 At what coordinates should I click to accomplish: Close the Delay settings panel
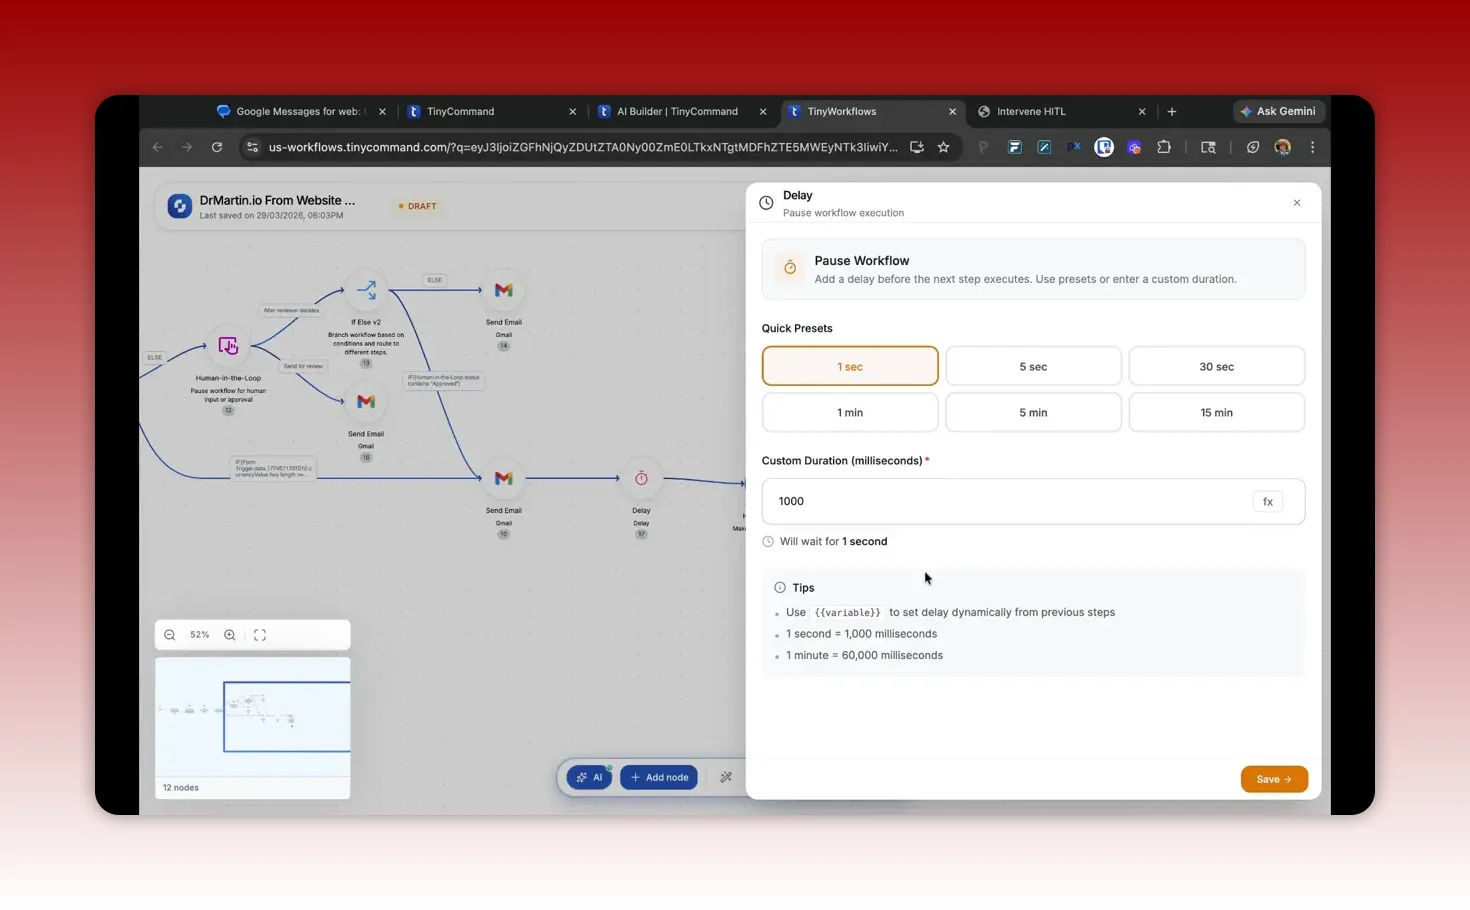pos(1297,203)
